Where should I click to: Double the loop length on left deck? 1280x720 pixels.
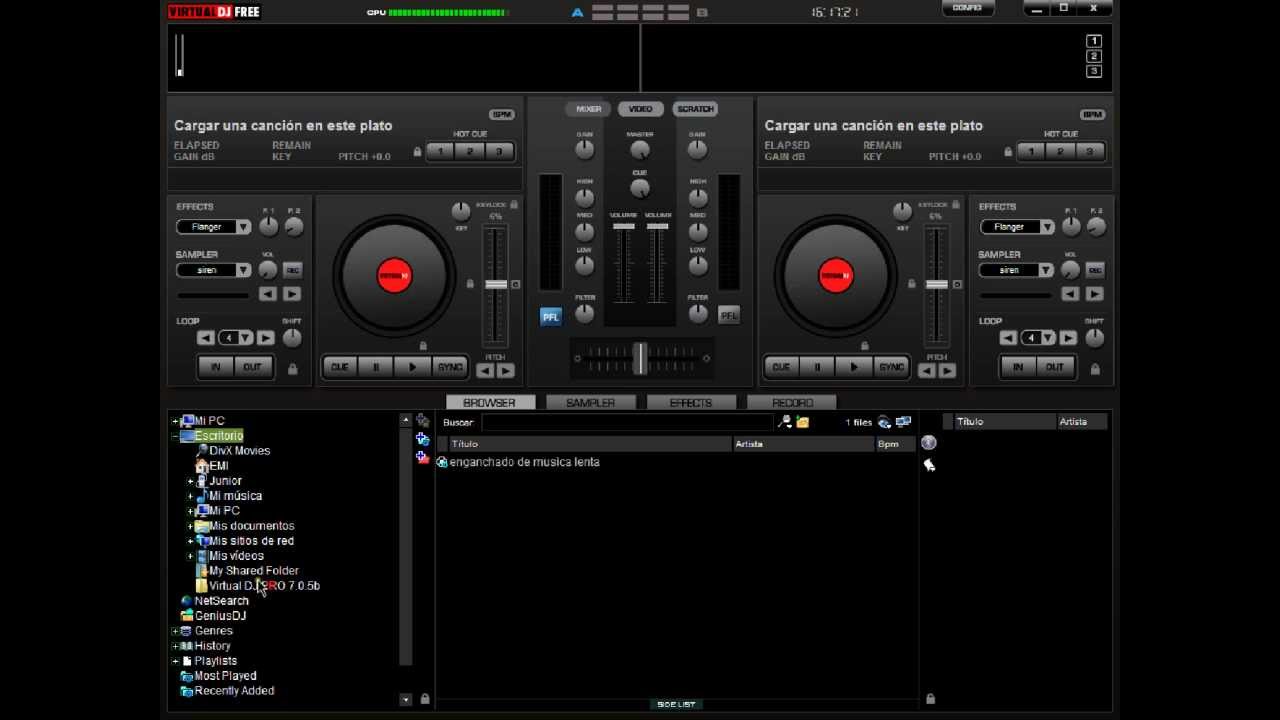pyautogui.click(x=265, y=338)
